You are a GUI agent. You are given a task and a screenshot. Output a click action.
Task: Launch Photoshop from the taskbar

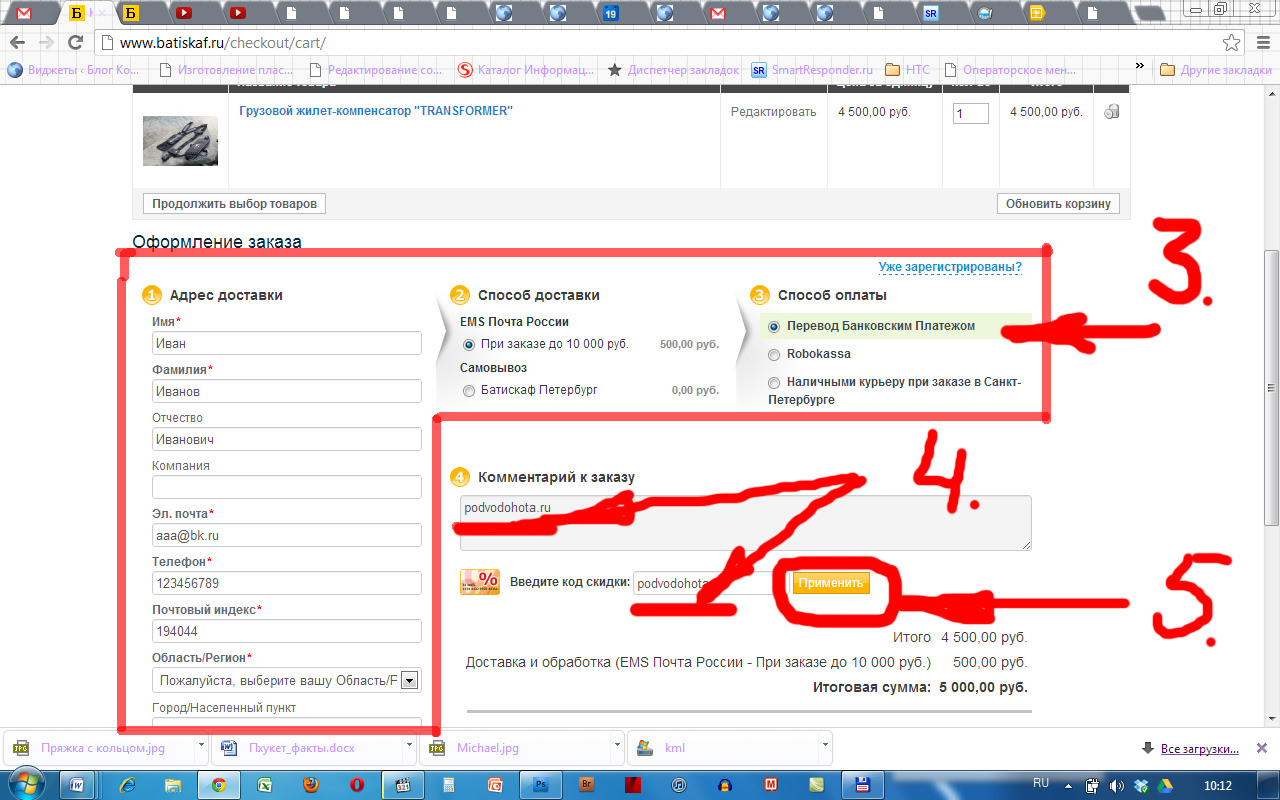pos(541,785)
